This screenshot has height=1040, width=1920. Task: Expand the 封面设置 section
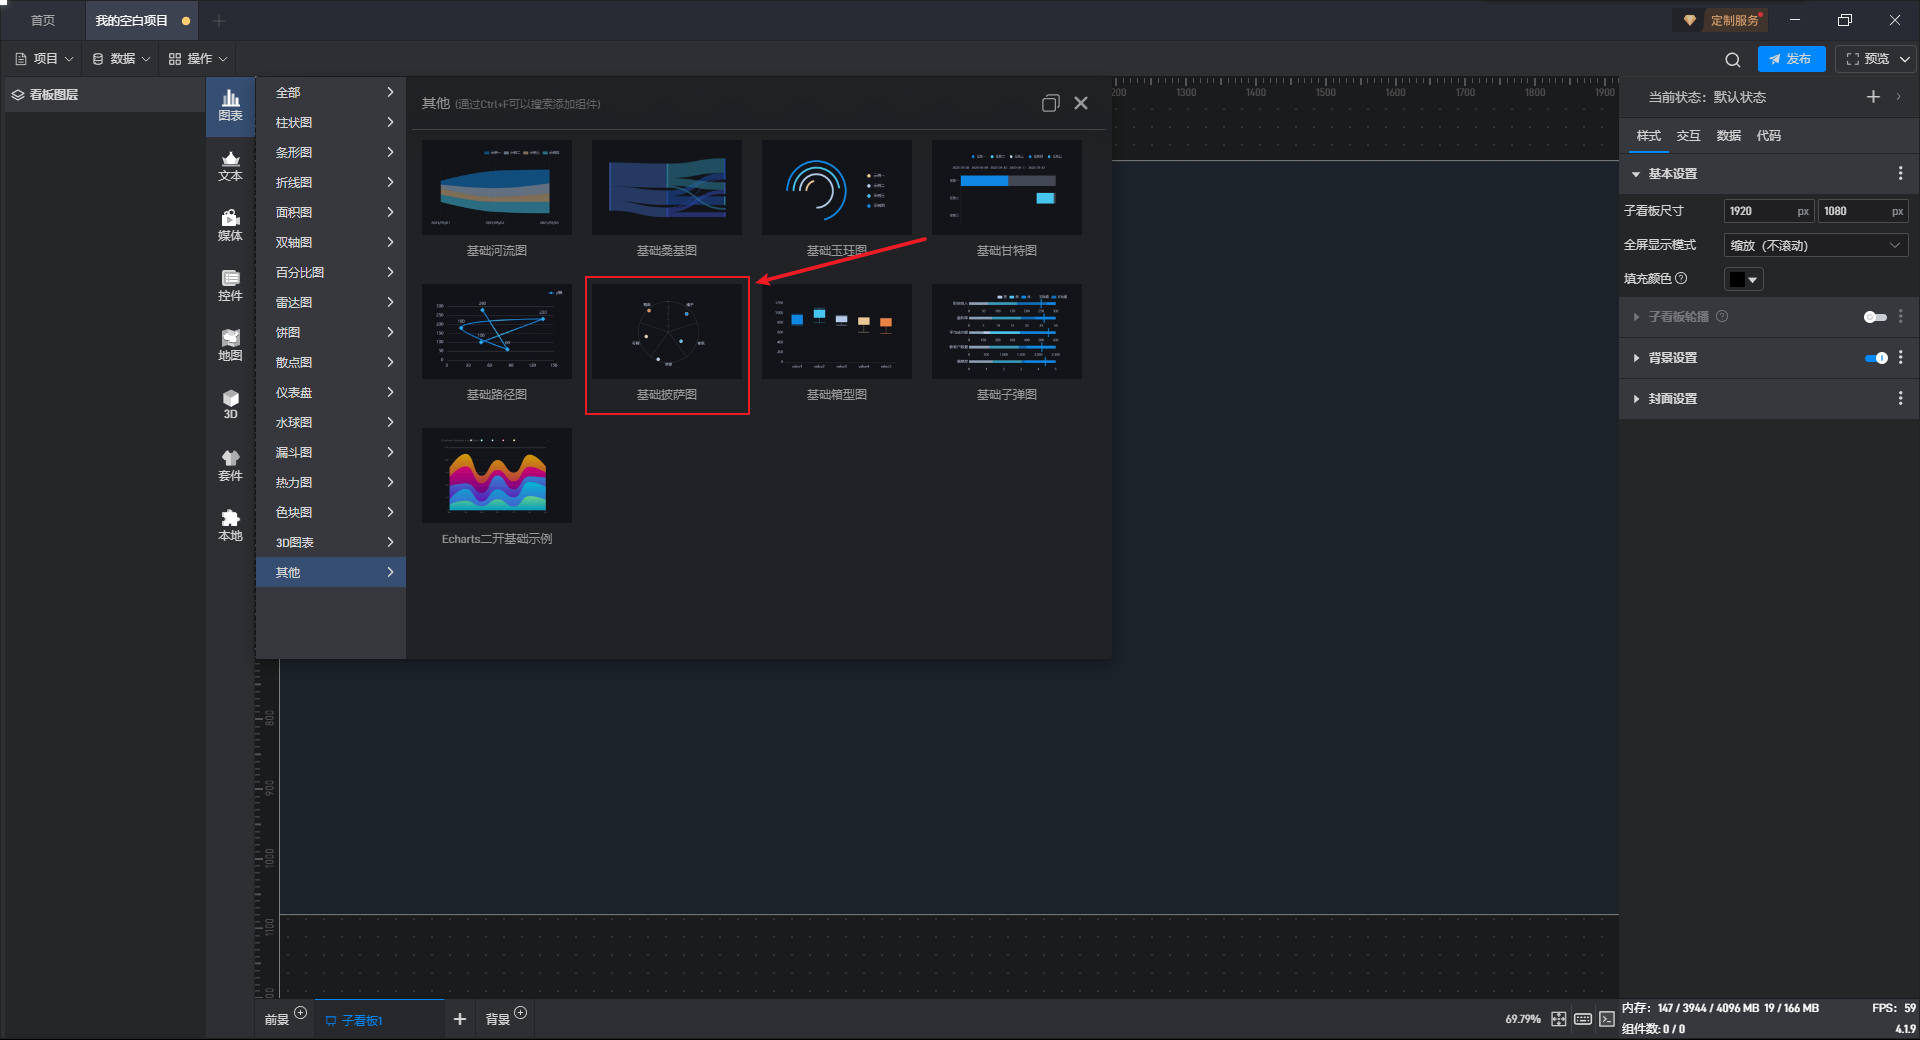coord(1673,399)
